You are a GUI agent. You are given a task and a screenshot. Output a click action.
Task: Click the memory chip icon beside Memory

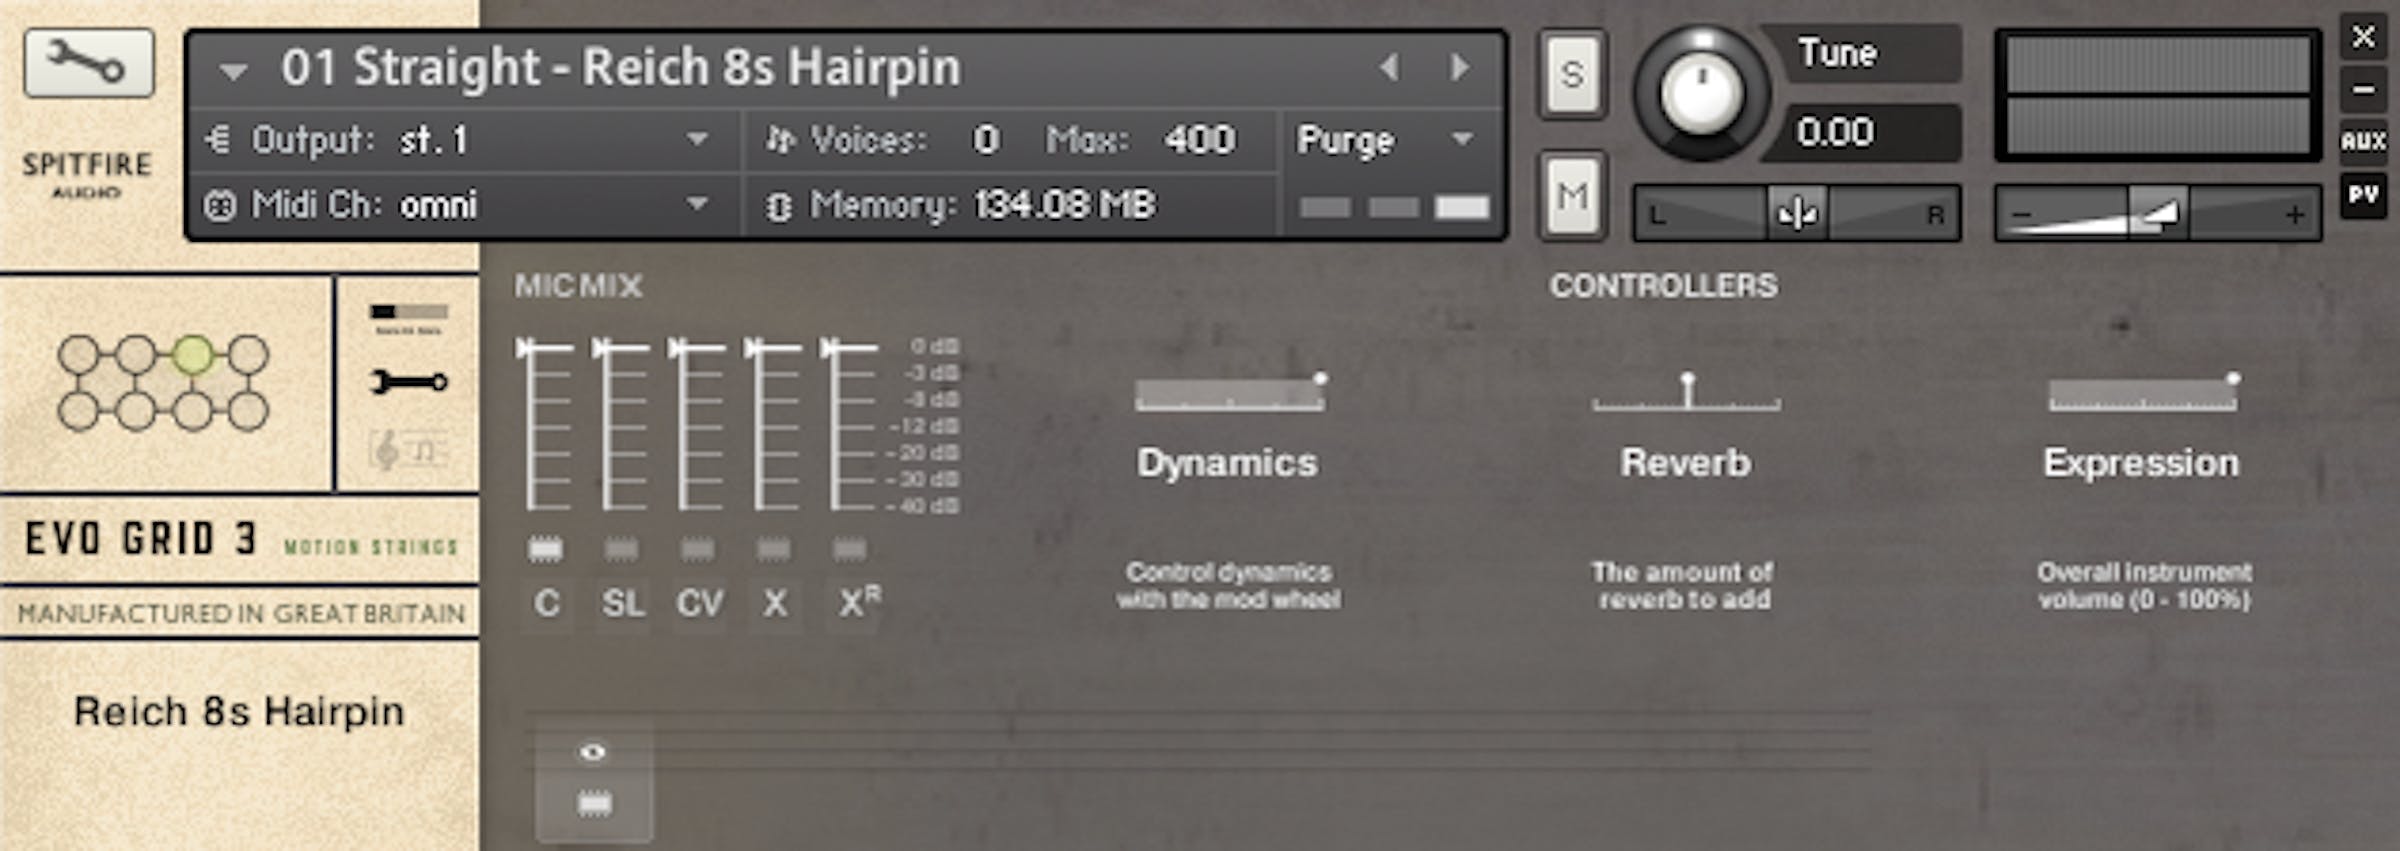(778, 206)
